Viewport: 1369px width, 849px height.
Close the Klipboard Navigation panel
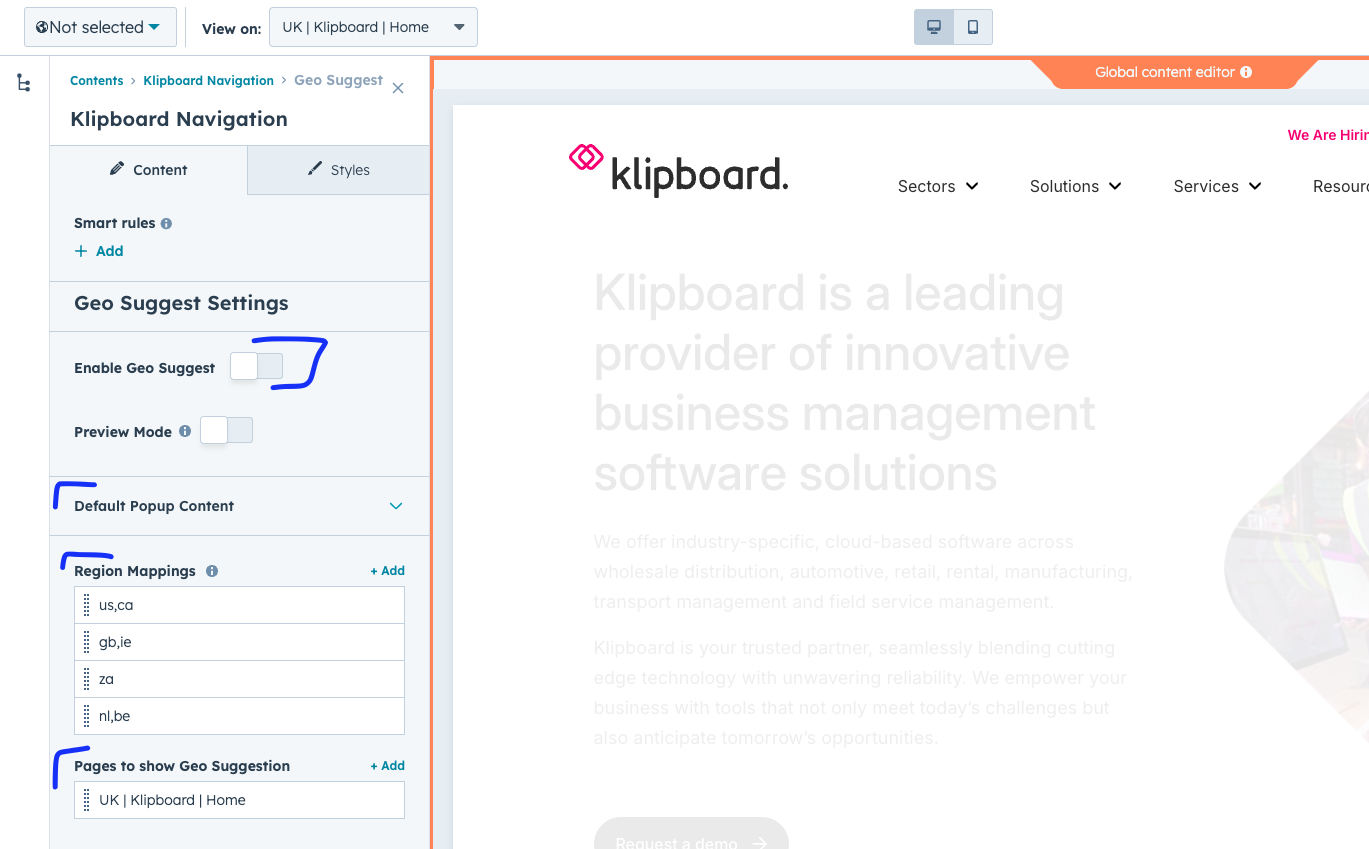pos(398,88)
